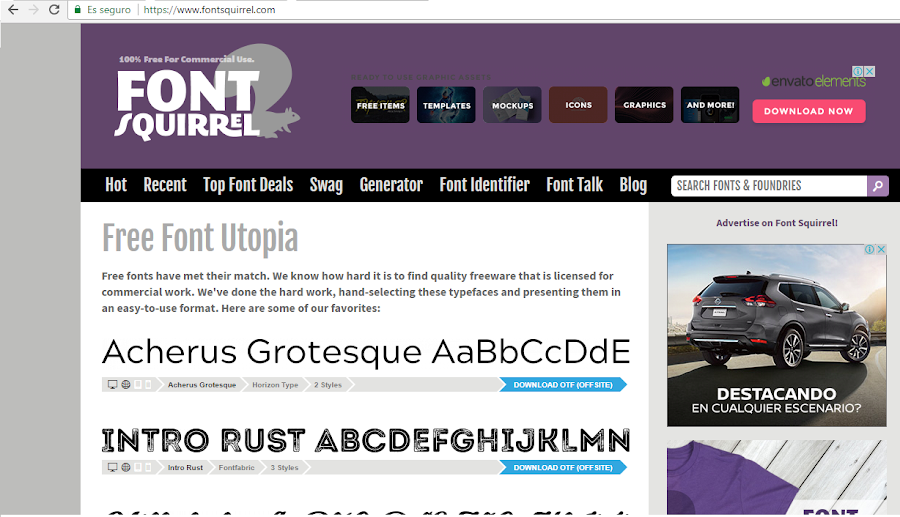This screenshot has height=517, width=900.
Task: Click the Templates ad tile
Action: point(446,105)
